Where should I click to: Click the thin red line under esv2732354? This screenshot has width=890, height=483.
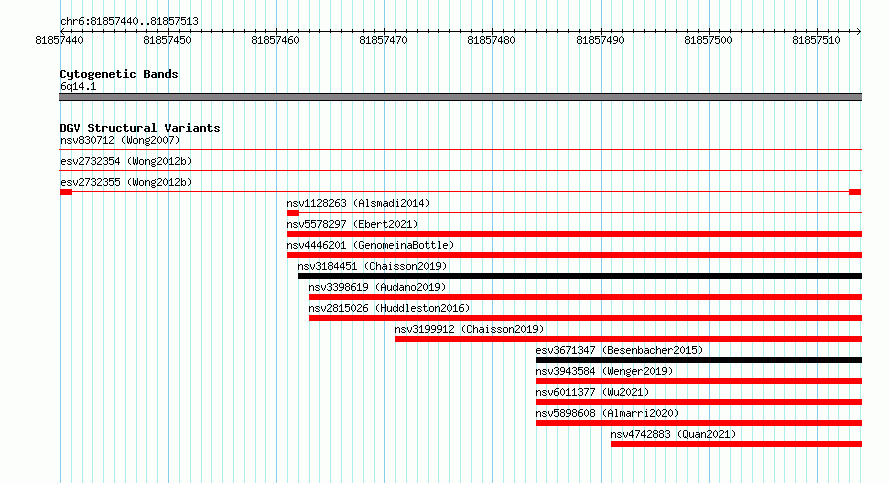460,171
